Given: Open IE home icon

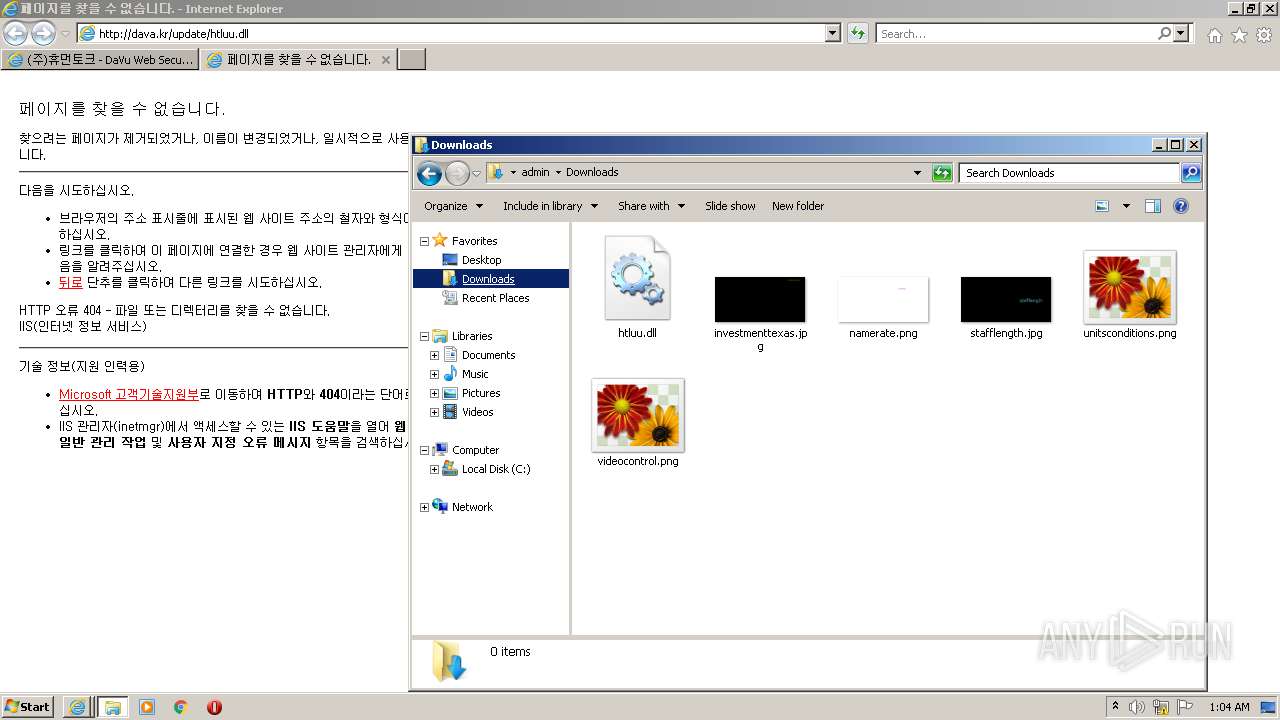Looking at the screenshot, I should [x=1214, y=35].
